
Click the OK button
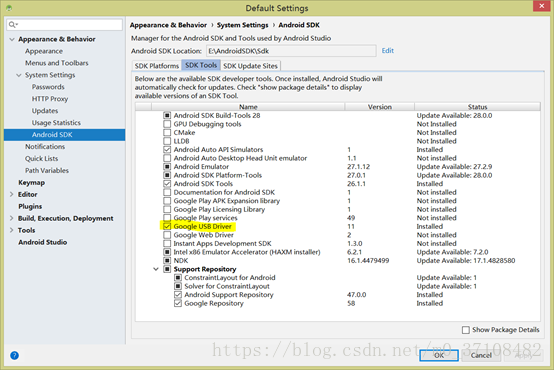click(x=439, y=355)
